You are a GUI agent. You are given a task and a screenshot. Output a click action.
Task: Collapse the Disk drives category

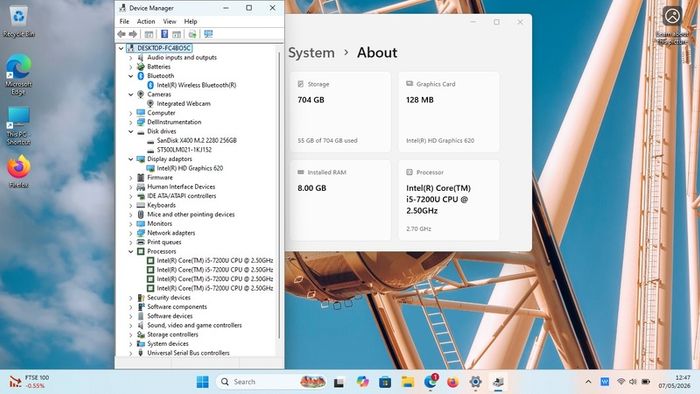tap(131, 132)
